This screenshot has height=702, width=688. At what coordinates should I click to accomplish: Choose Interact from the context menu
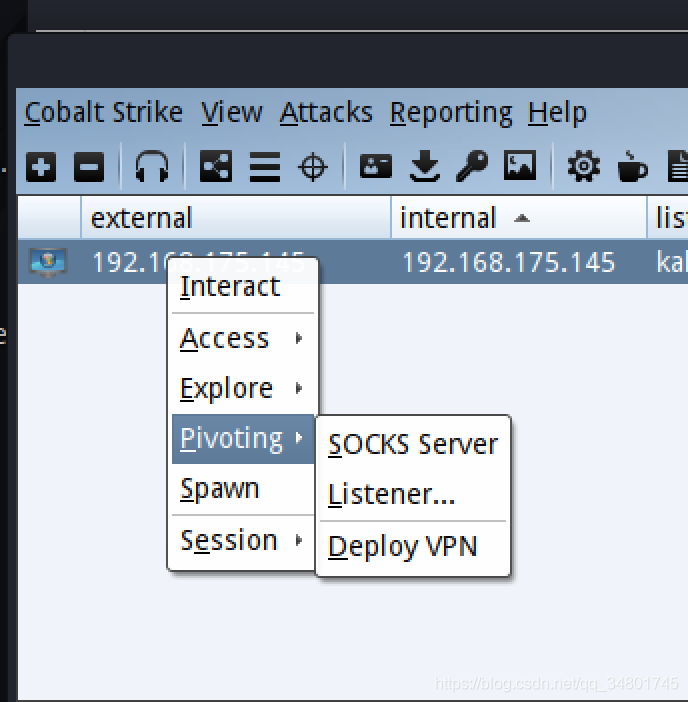point(243,287)
